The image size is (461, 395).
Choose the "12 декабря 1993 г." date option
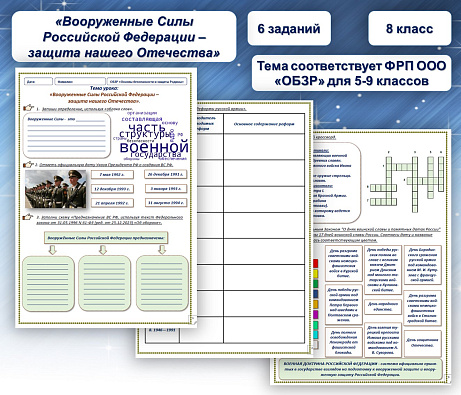click(112, 189)
